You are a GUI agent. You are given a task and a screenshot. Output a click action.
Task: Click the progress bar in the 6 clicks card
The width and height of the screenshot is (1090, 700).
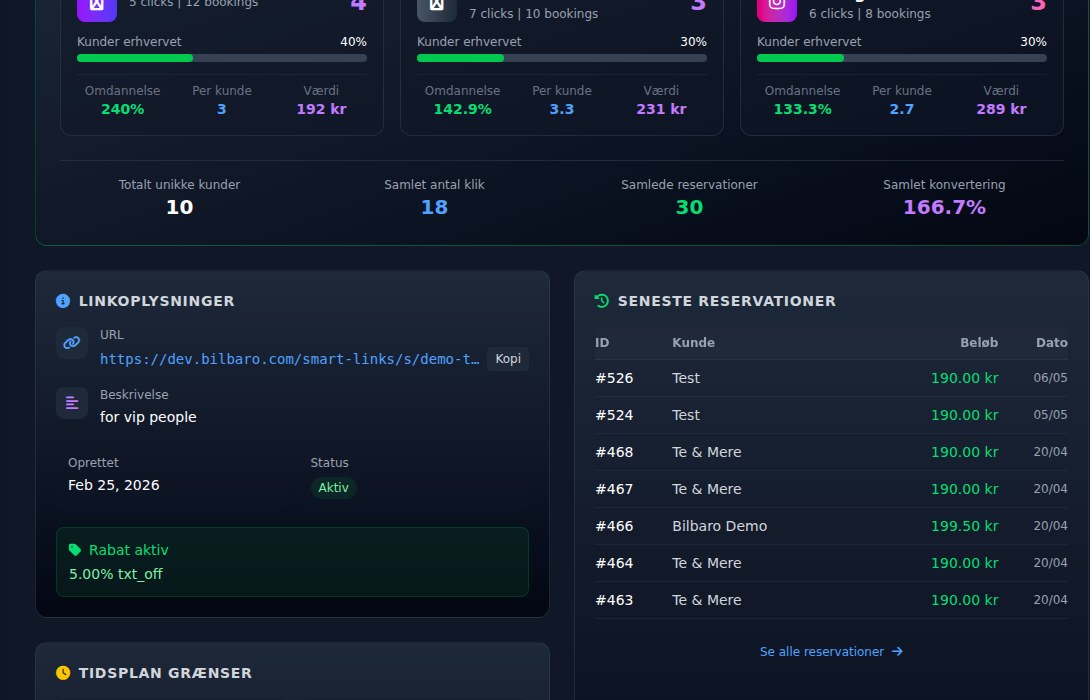(x=902, y=58)
